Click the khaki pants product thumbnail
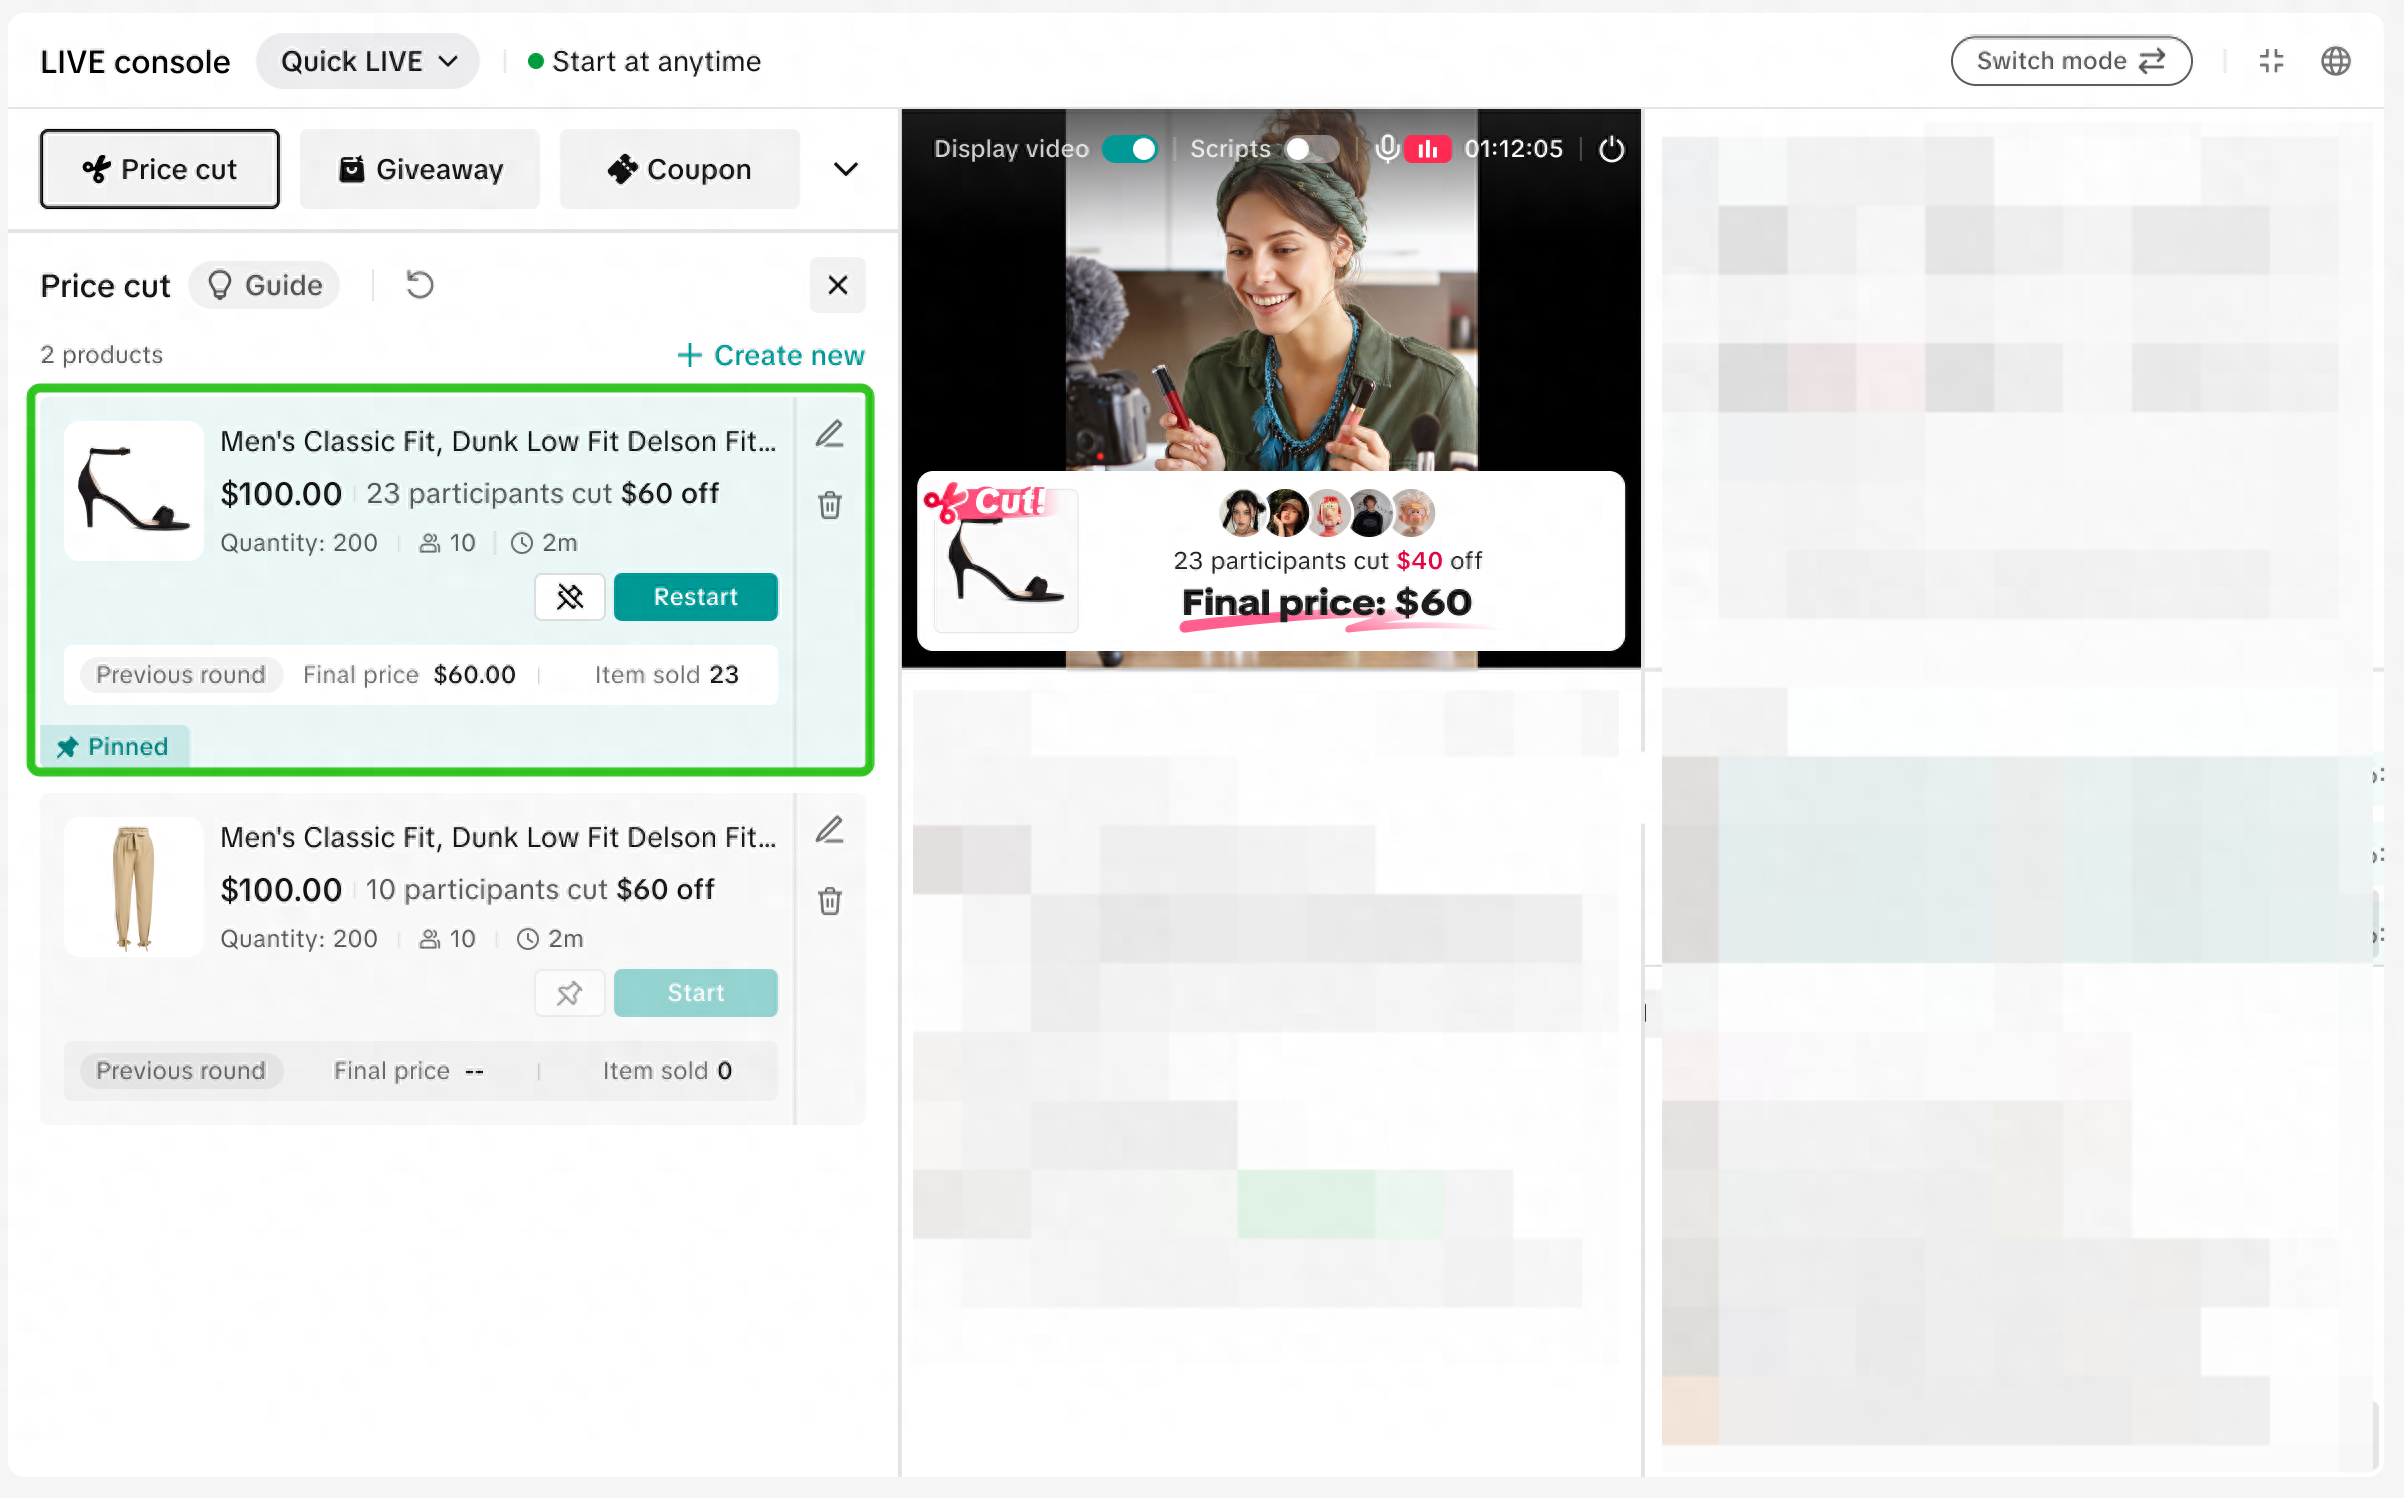 [x=134, y=887]
